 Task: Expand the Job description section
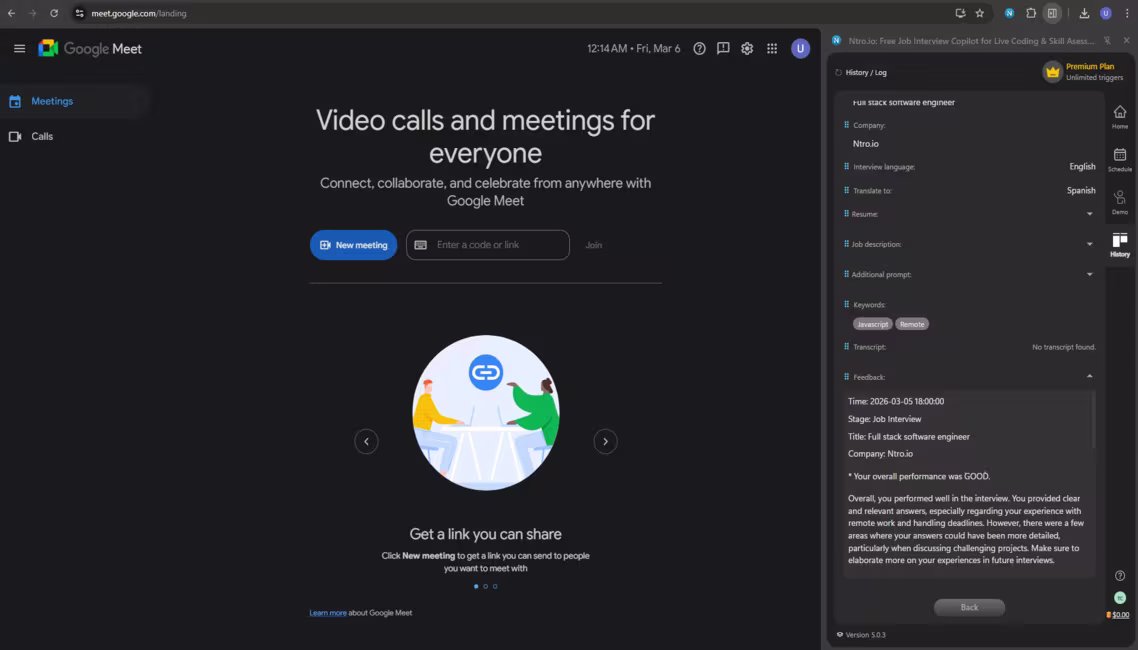(x=1089, y=244)
